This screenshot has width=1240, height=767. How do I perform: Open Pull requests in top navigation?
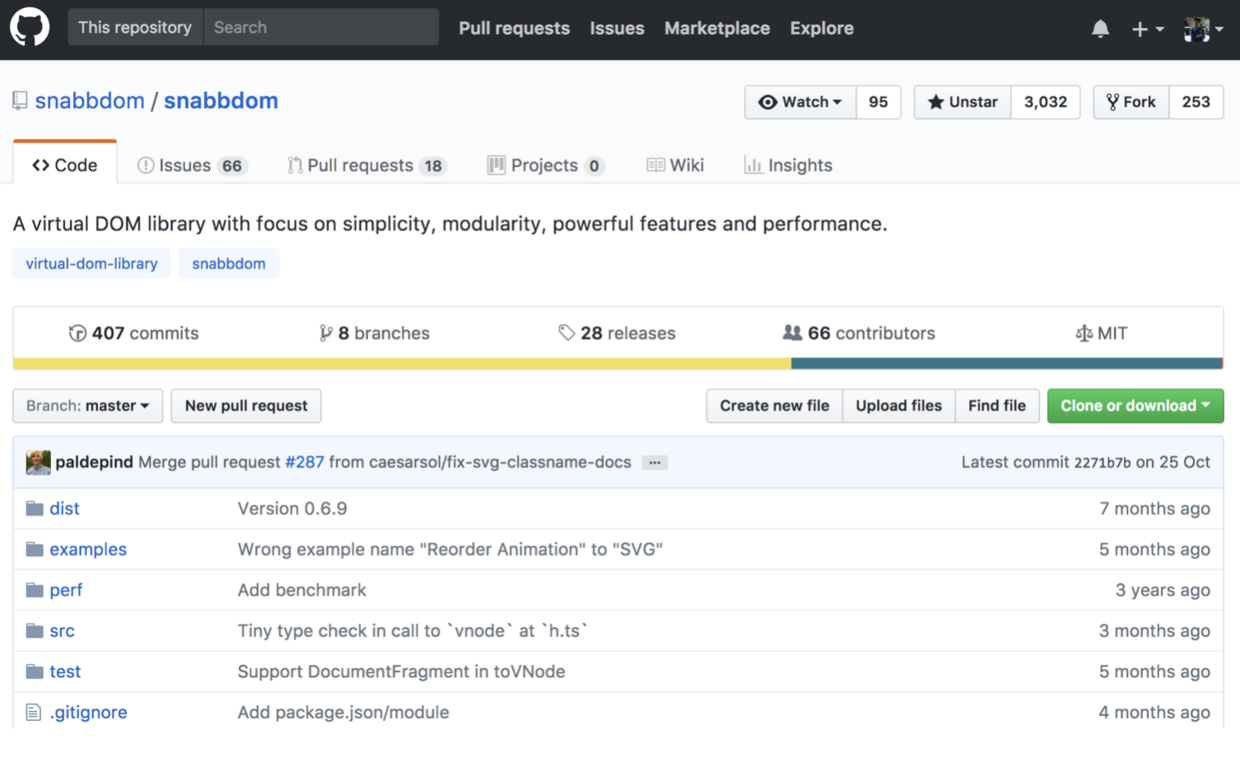click(x=514, y=28)
